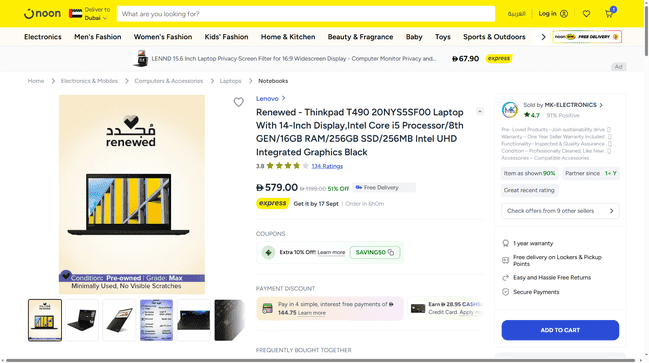Image resolution: width=649 pixels, height=363 pixels.
Task: Select fourth thumbnail with spec sheet
Action: 156,320
